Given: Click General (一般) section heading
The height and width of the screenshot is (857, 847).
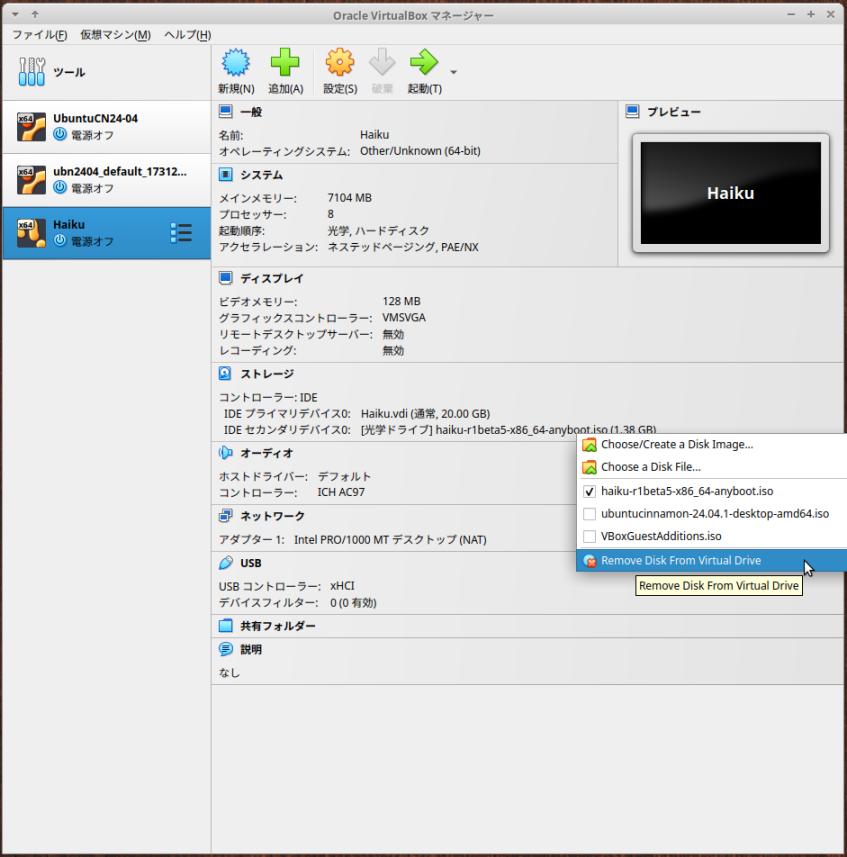Looking at the screenshot, I should click(x=251, y=112).
